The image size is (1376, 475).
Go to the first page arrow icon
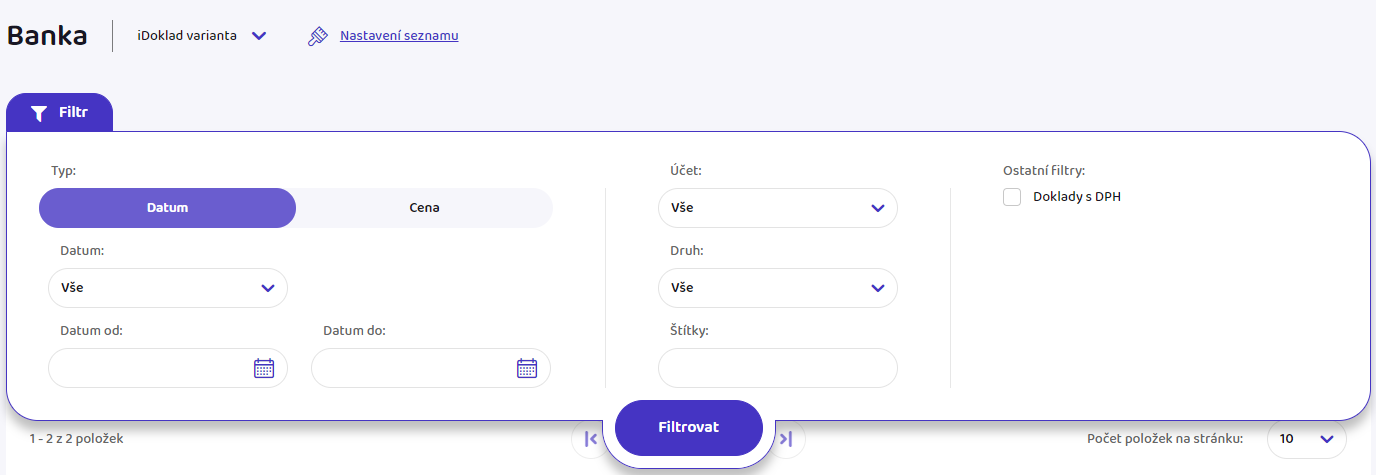point(590,438)
